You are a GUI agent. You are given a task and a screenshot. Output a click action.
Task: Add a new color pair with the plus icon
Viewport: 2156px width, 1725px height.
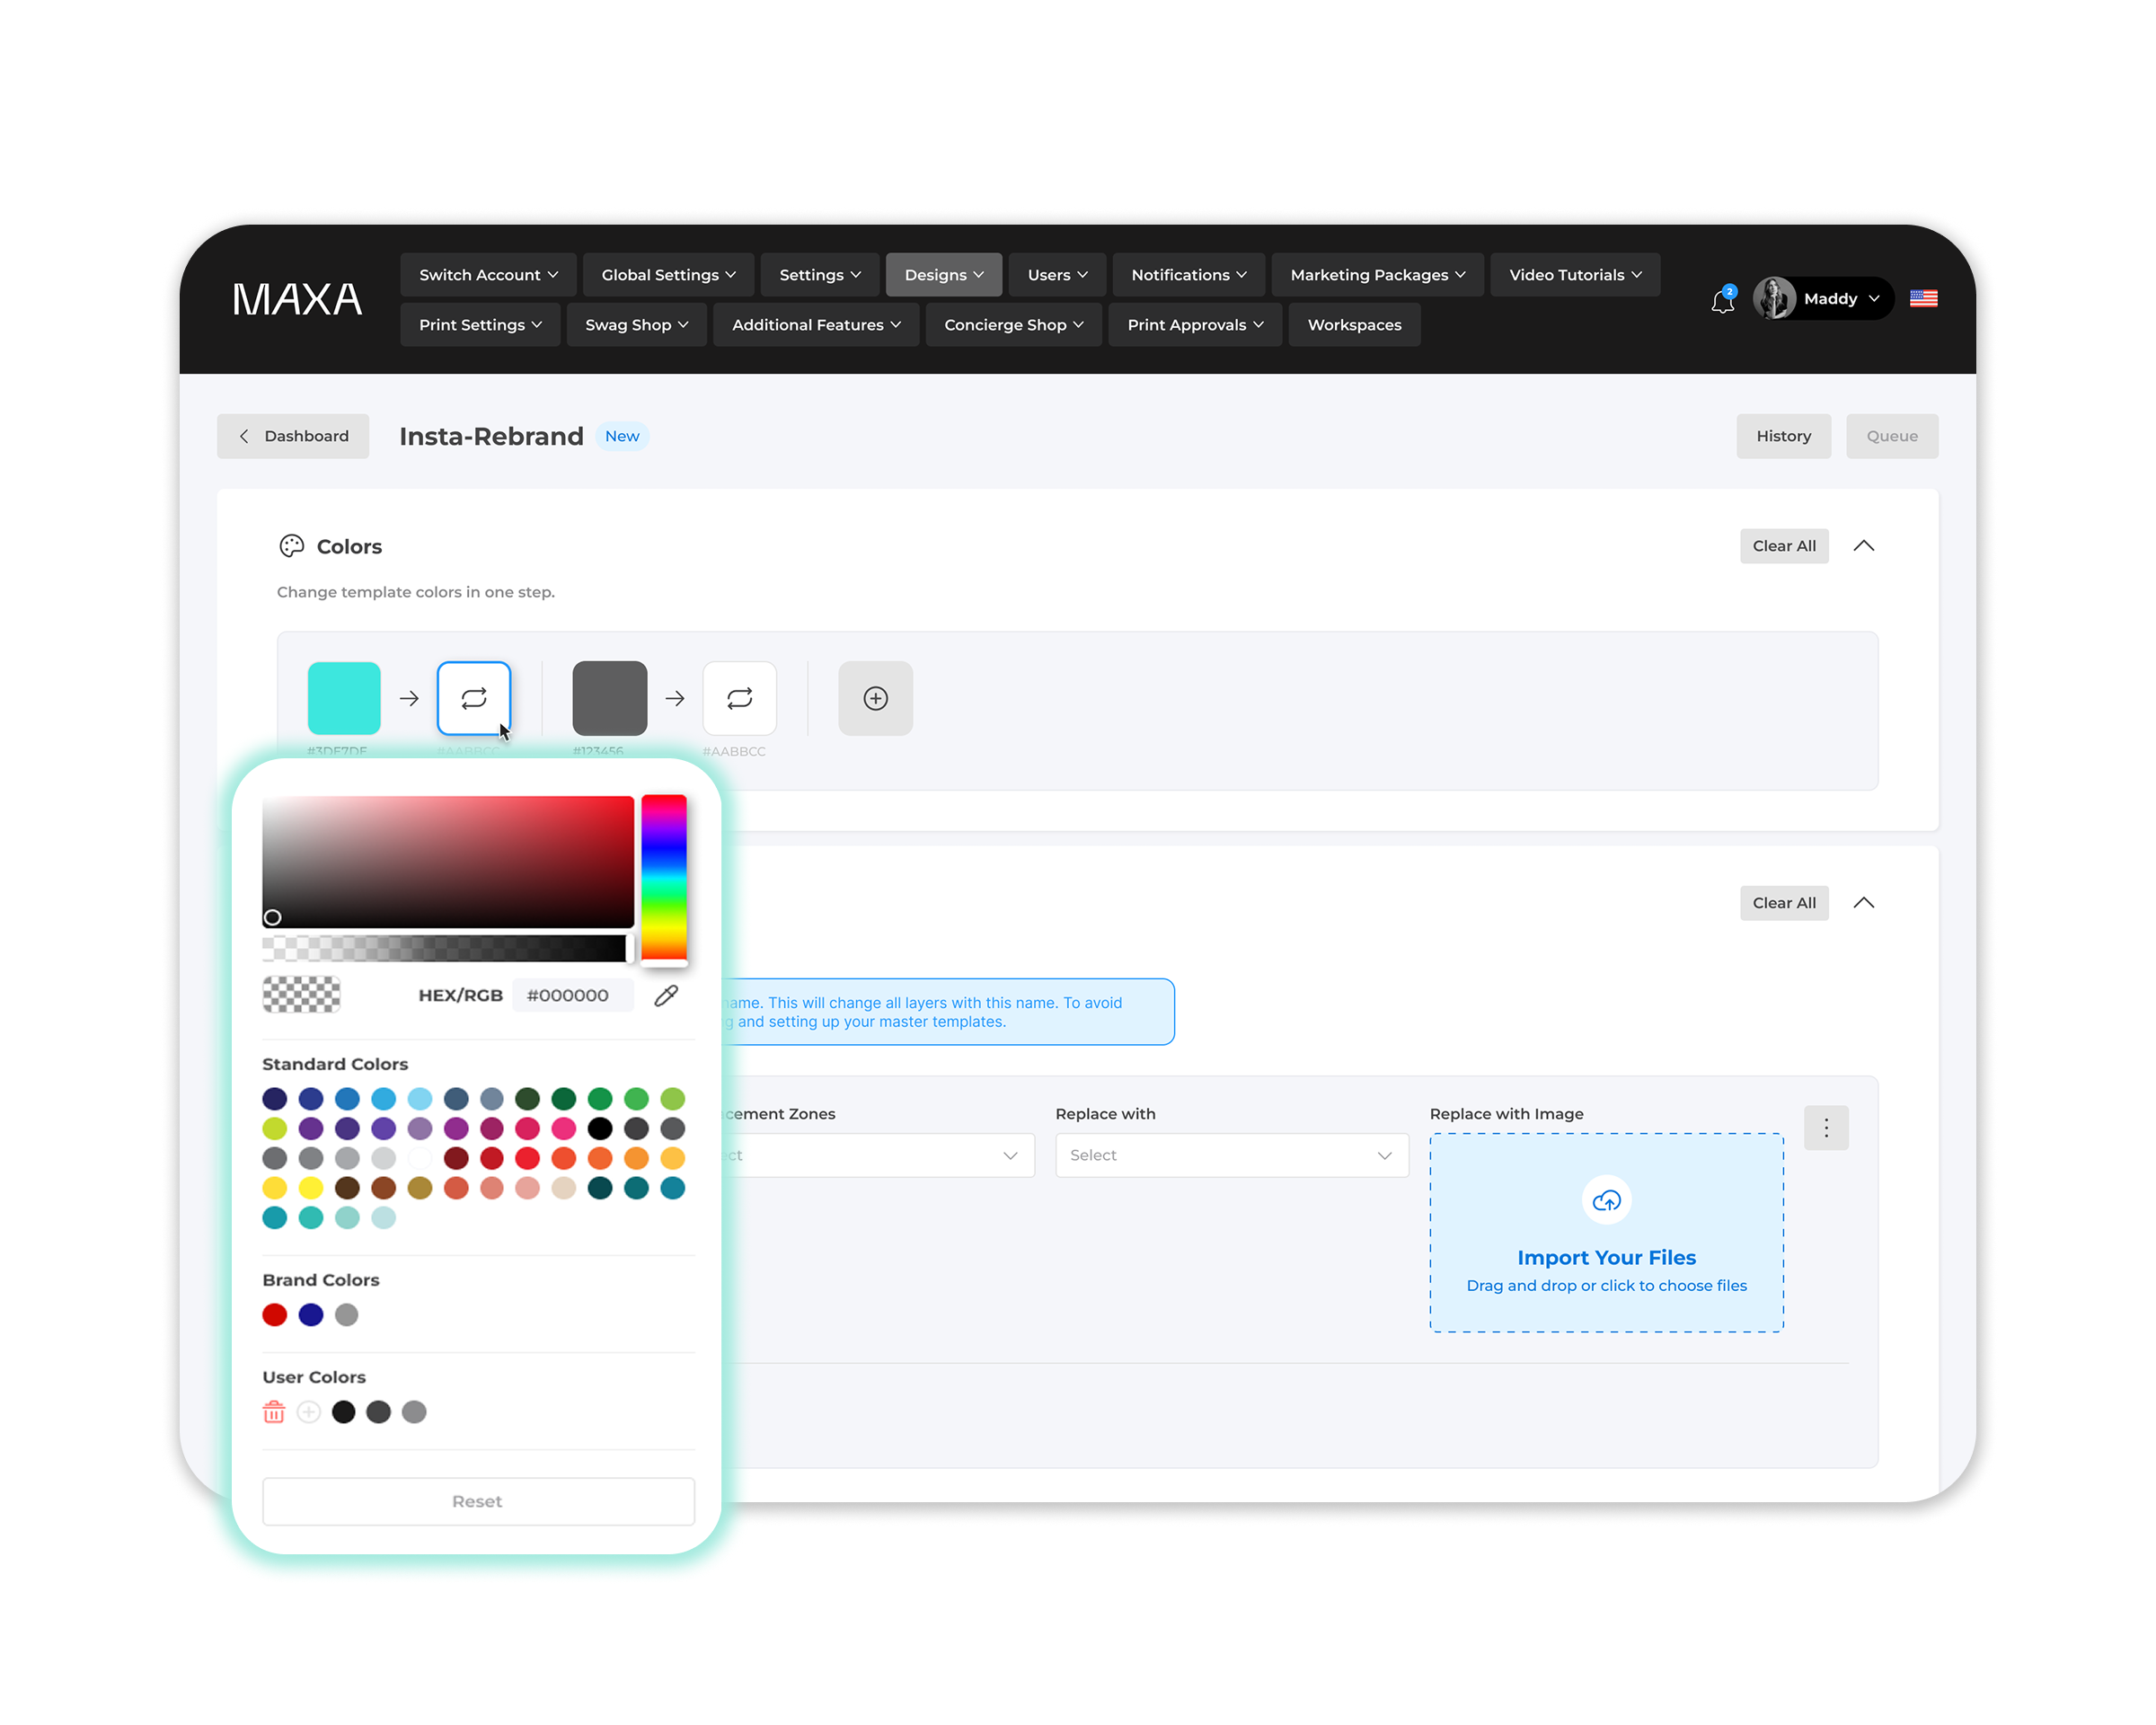tap(875, 698)
